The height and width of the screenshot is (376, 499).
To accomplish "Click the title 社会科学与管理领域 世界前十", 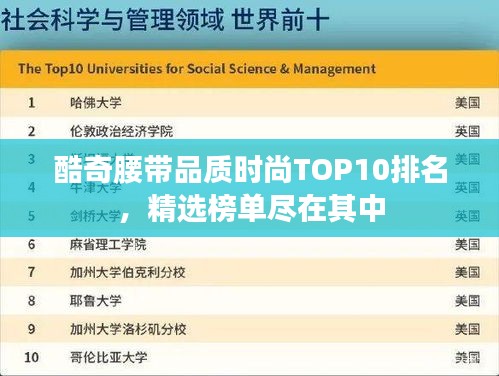I will pos(166,19).
